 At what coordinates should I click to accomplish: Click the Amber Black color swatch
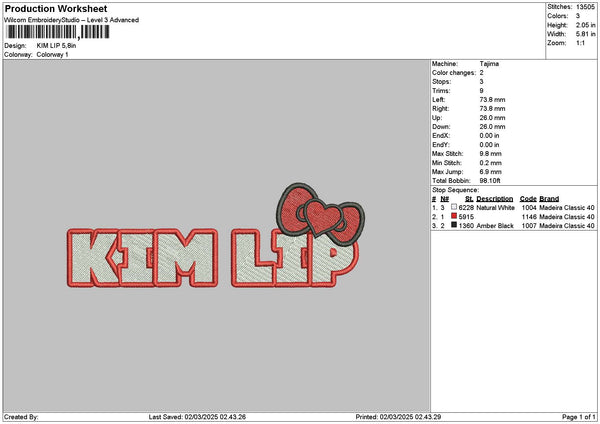(x=454, y=225)
